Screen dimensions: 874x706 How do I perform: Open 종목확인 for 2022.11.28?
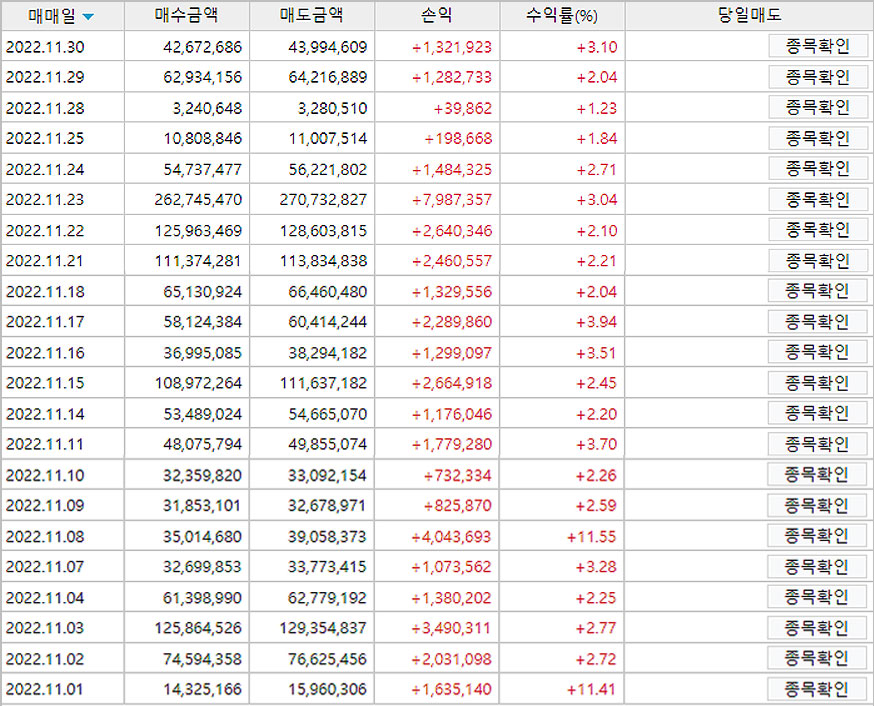click(818, 108)
